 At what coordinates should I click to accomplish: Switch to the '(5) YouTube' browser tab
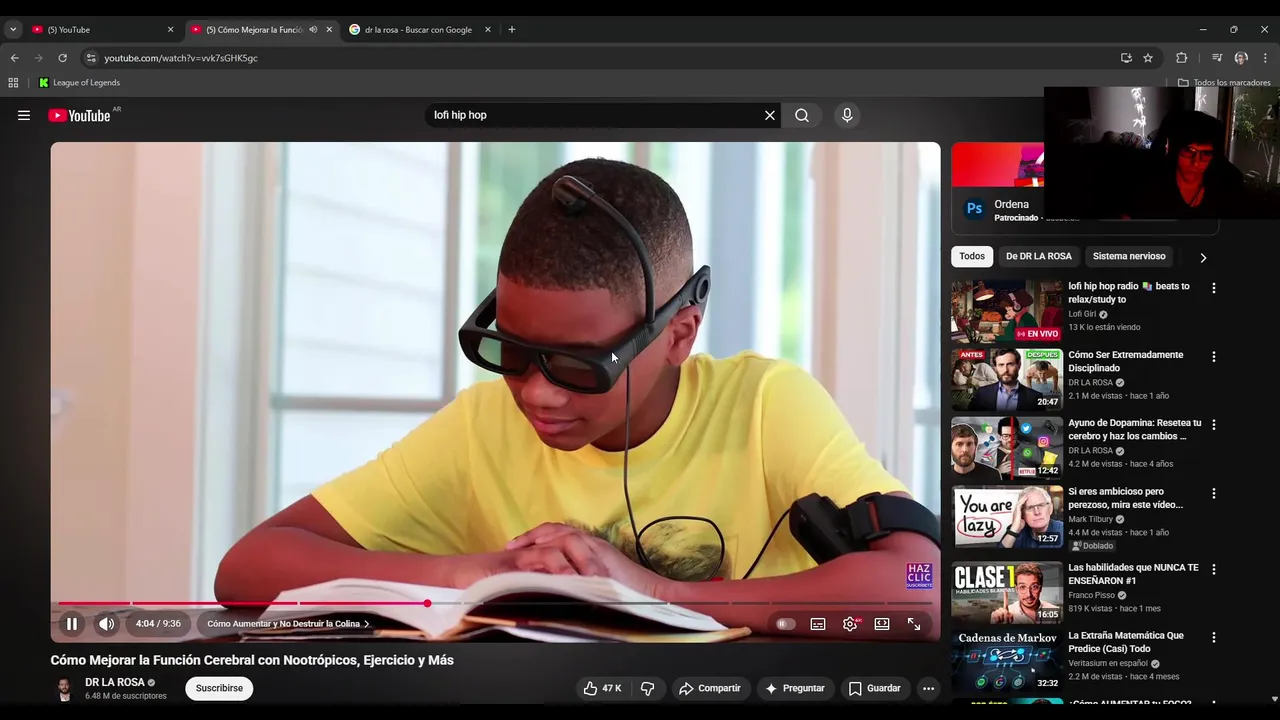[100, 30]
